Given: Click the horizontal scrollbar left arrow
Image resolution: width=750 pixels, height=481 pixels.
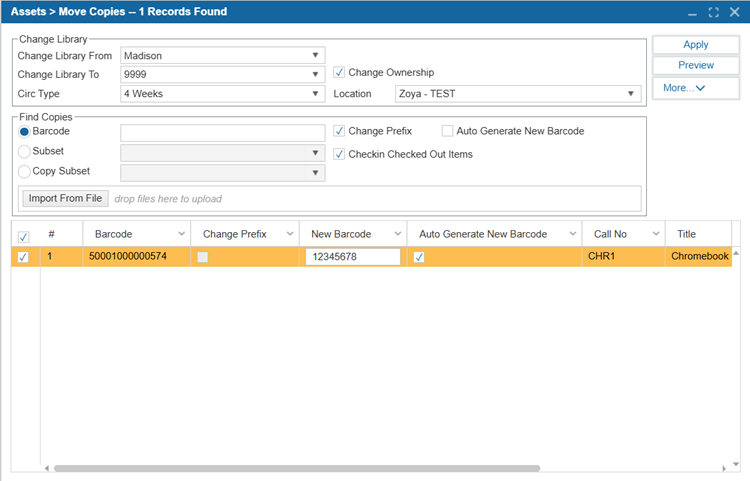Looking at the screenshot, I should click(x=46, y=469).
